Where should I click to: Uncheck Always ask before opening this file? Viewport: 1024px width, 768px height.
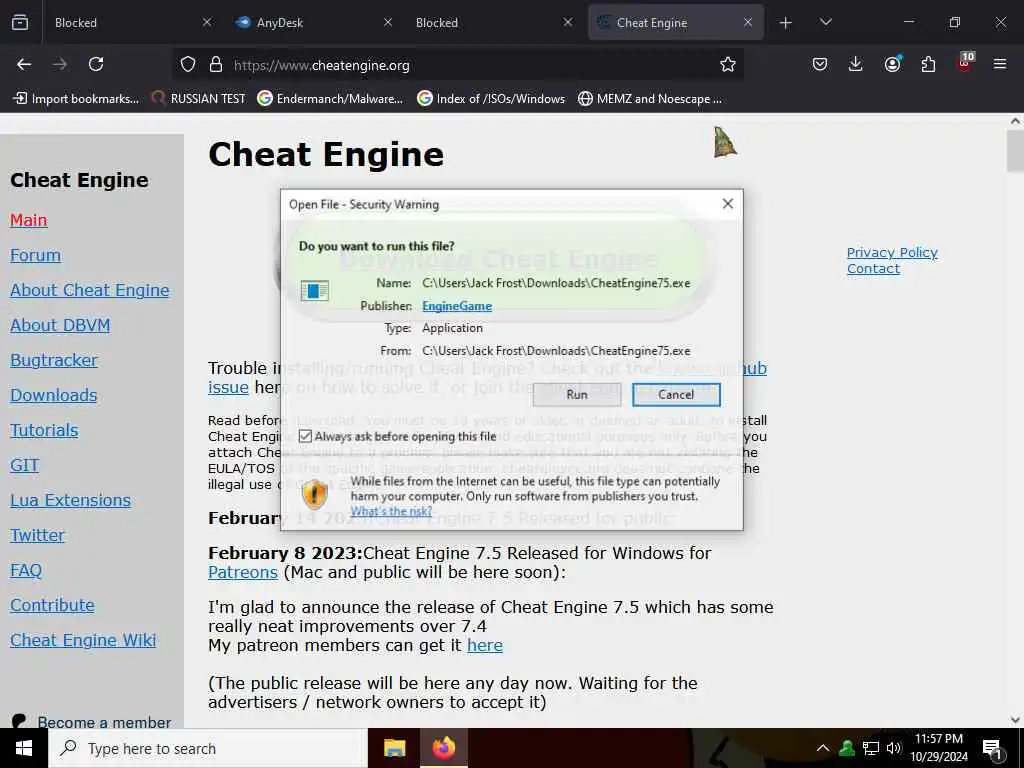tap(305, 436)
